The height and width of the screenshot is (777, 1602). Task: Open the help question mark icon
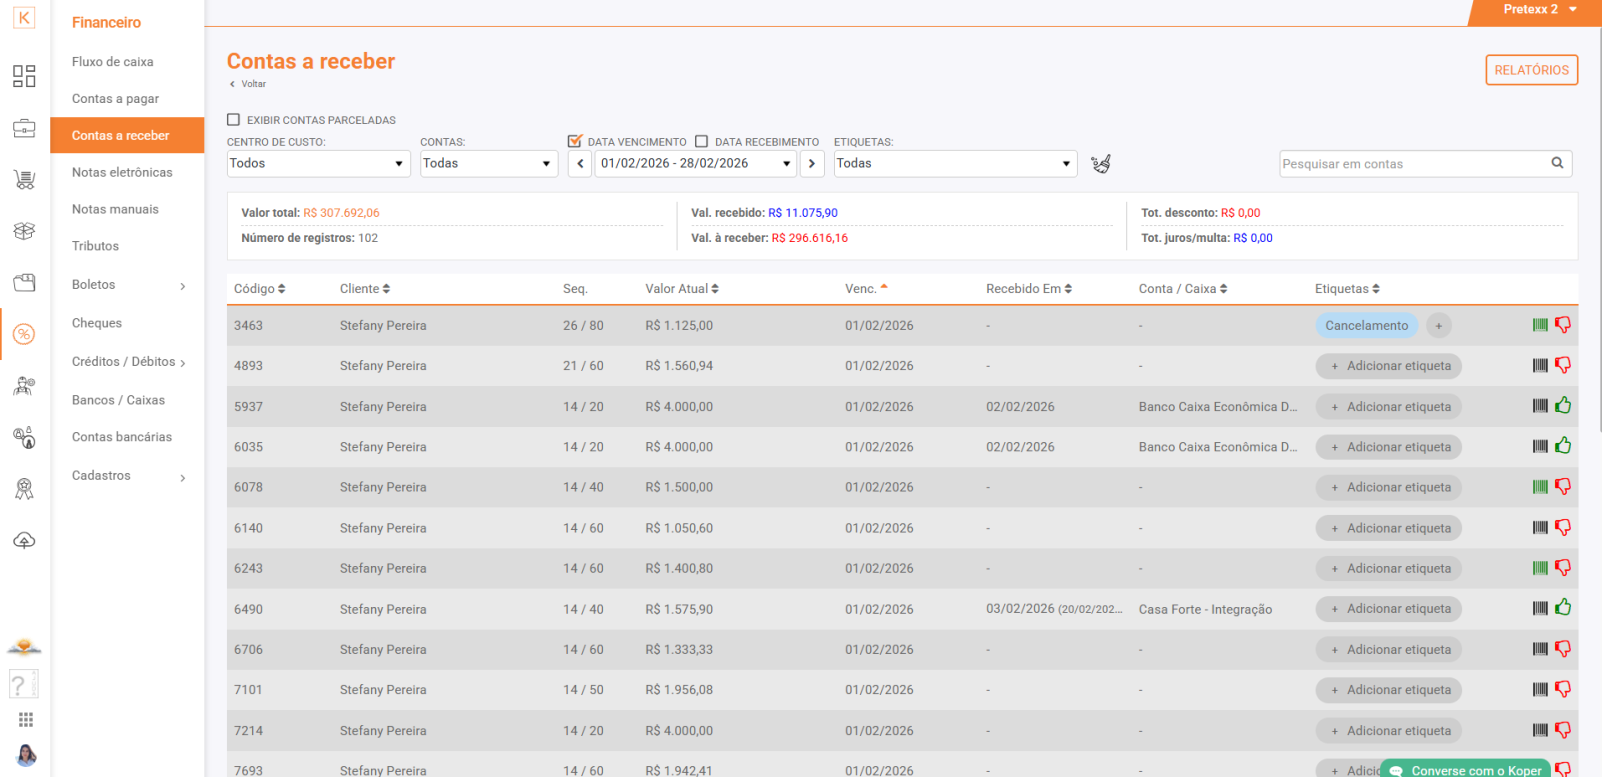click(x=22, y=684)
